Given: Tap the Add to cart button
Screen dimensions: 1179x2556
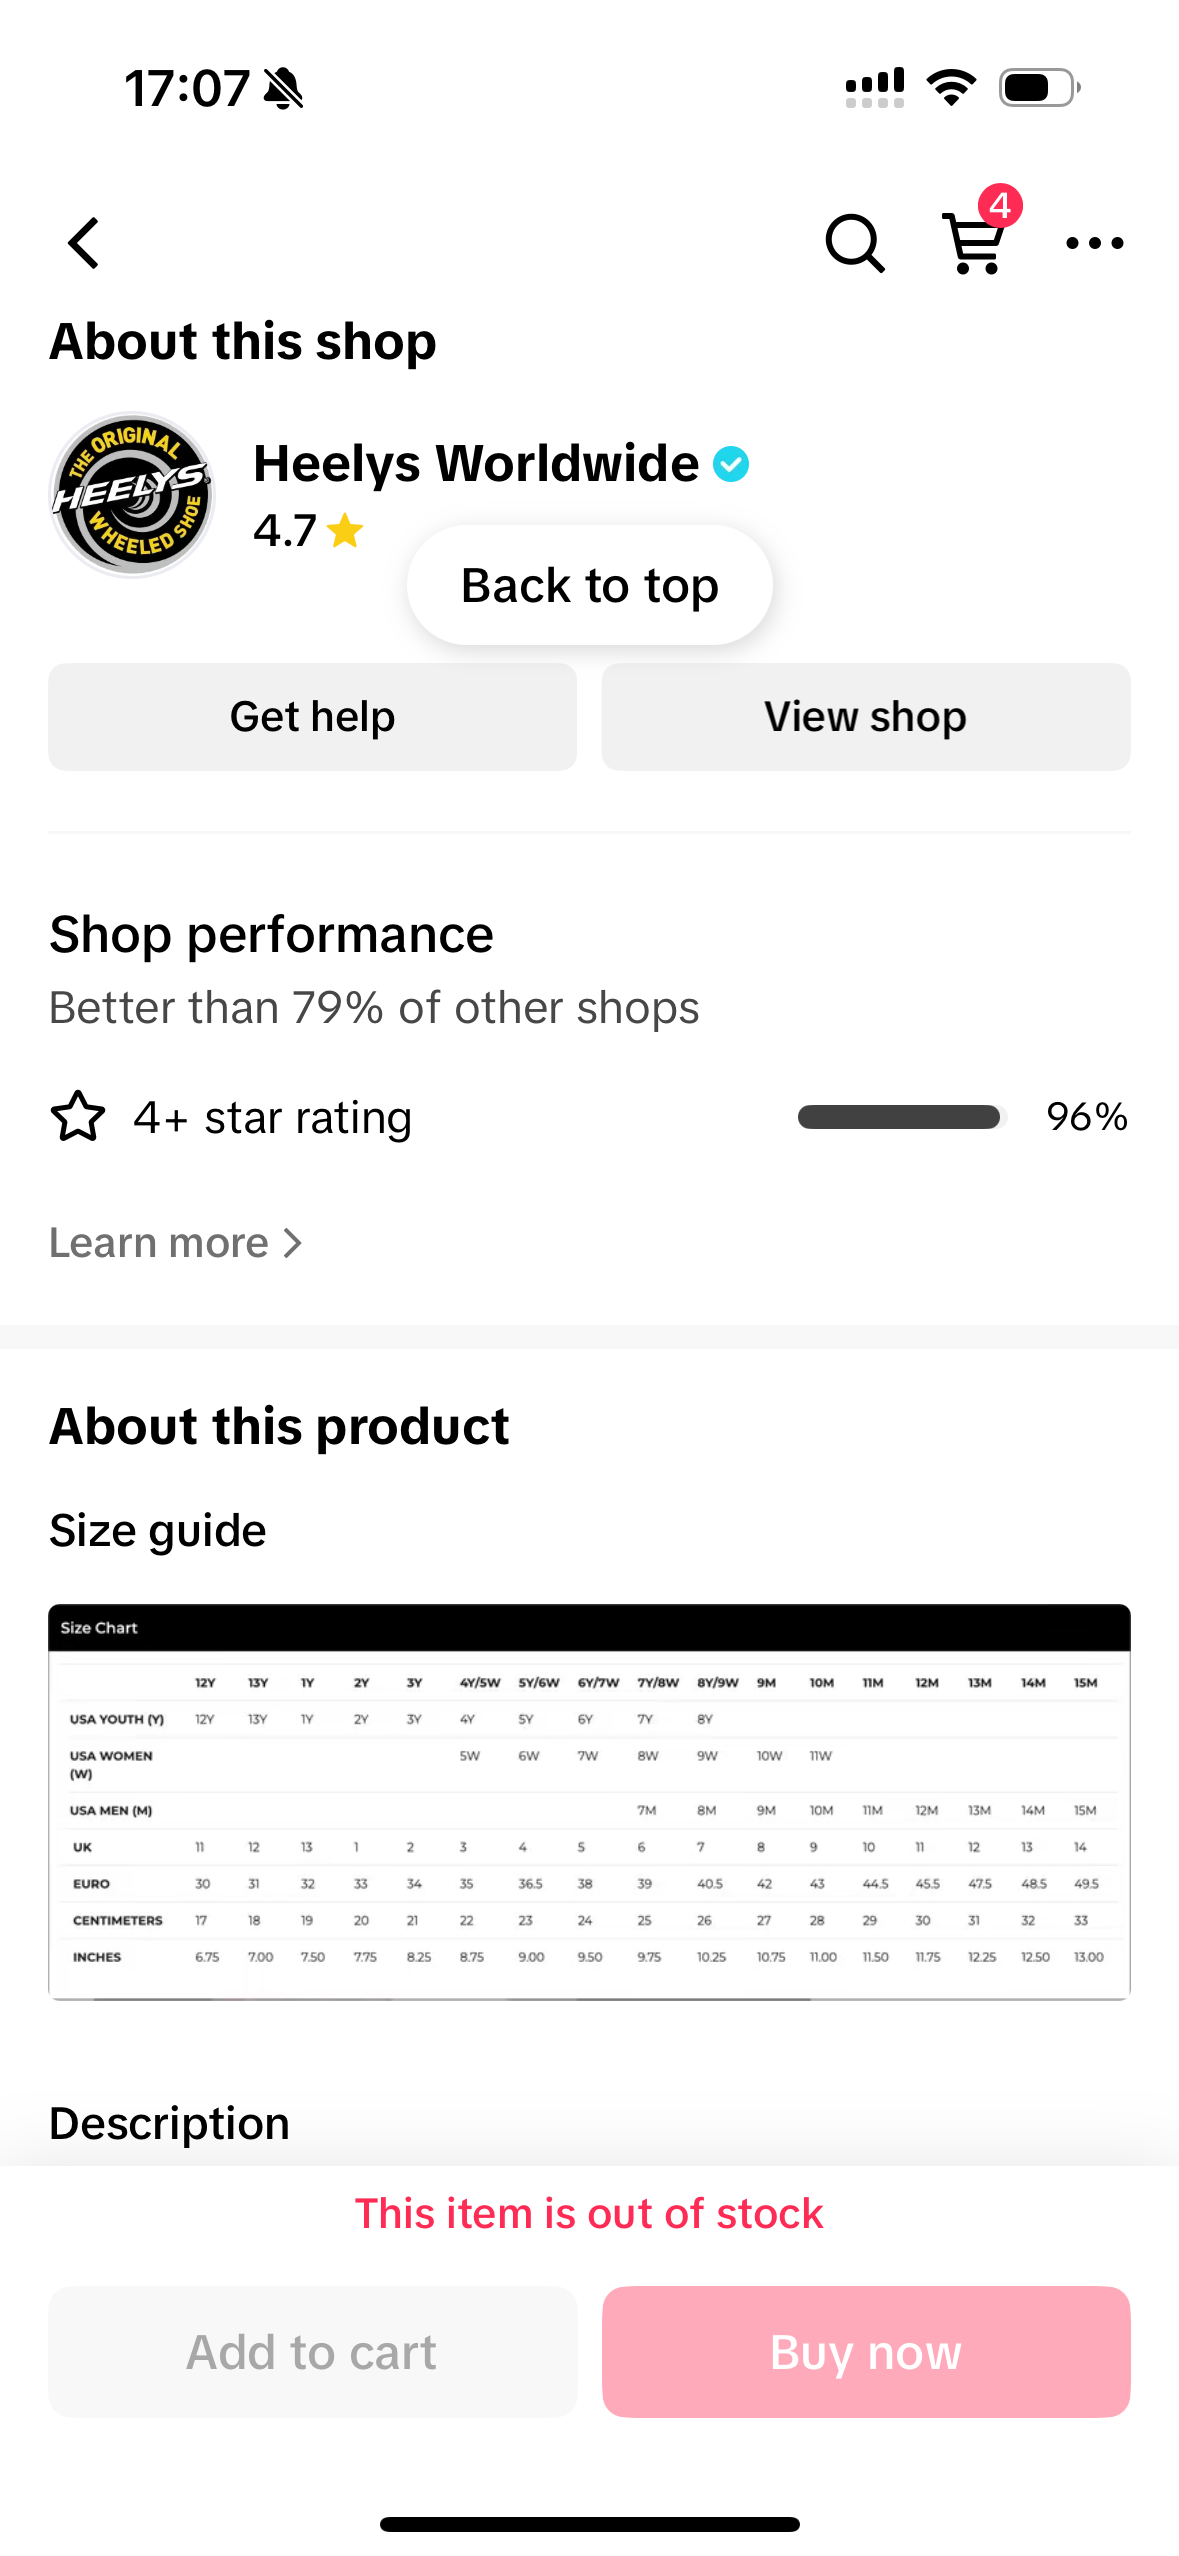Looking at the screenshot, I should coord(312,2351).
